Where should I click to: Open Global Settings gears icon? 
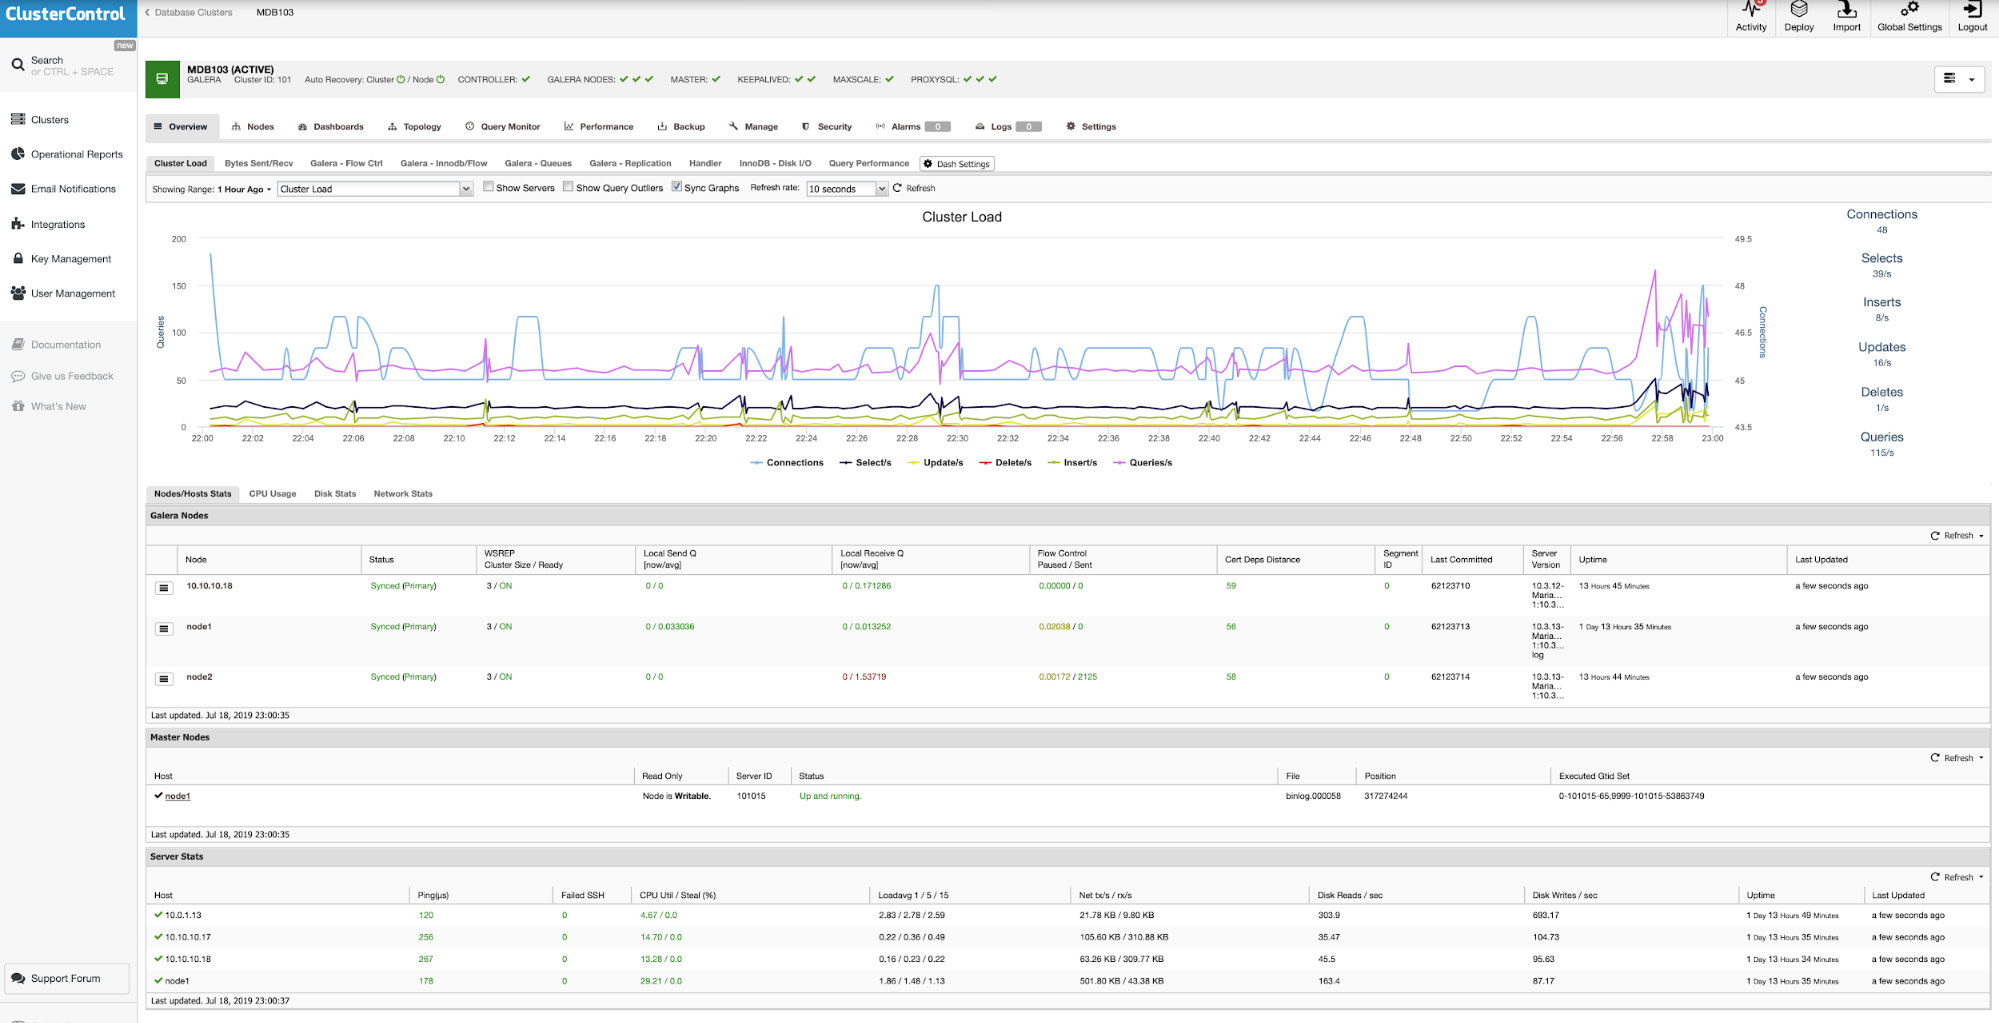point(1909,10)
